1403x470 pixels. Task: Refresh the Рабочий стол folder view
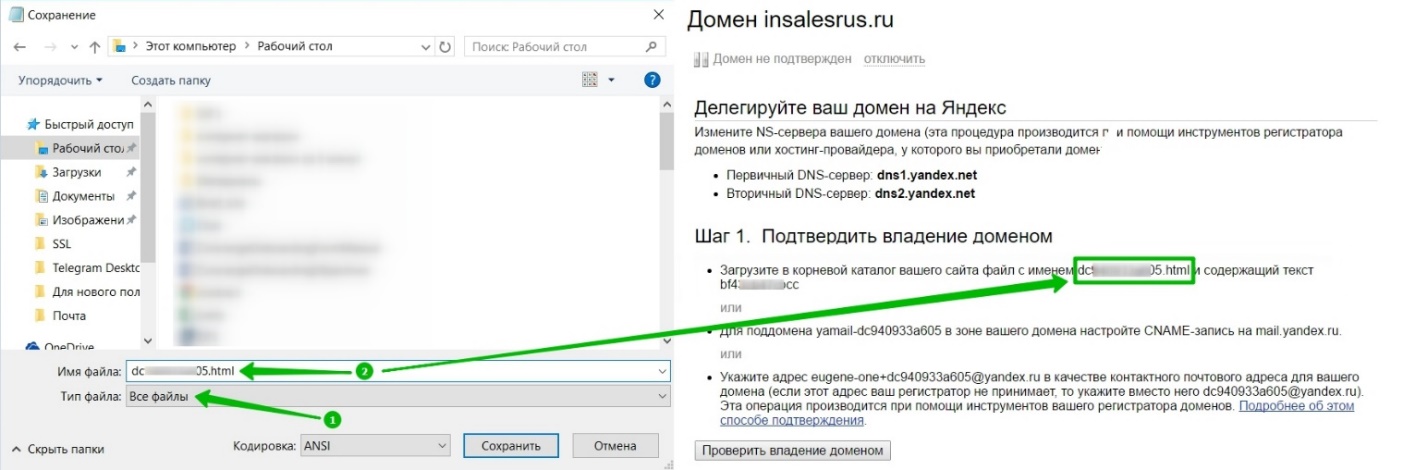[x=445, y=47]
